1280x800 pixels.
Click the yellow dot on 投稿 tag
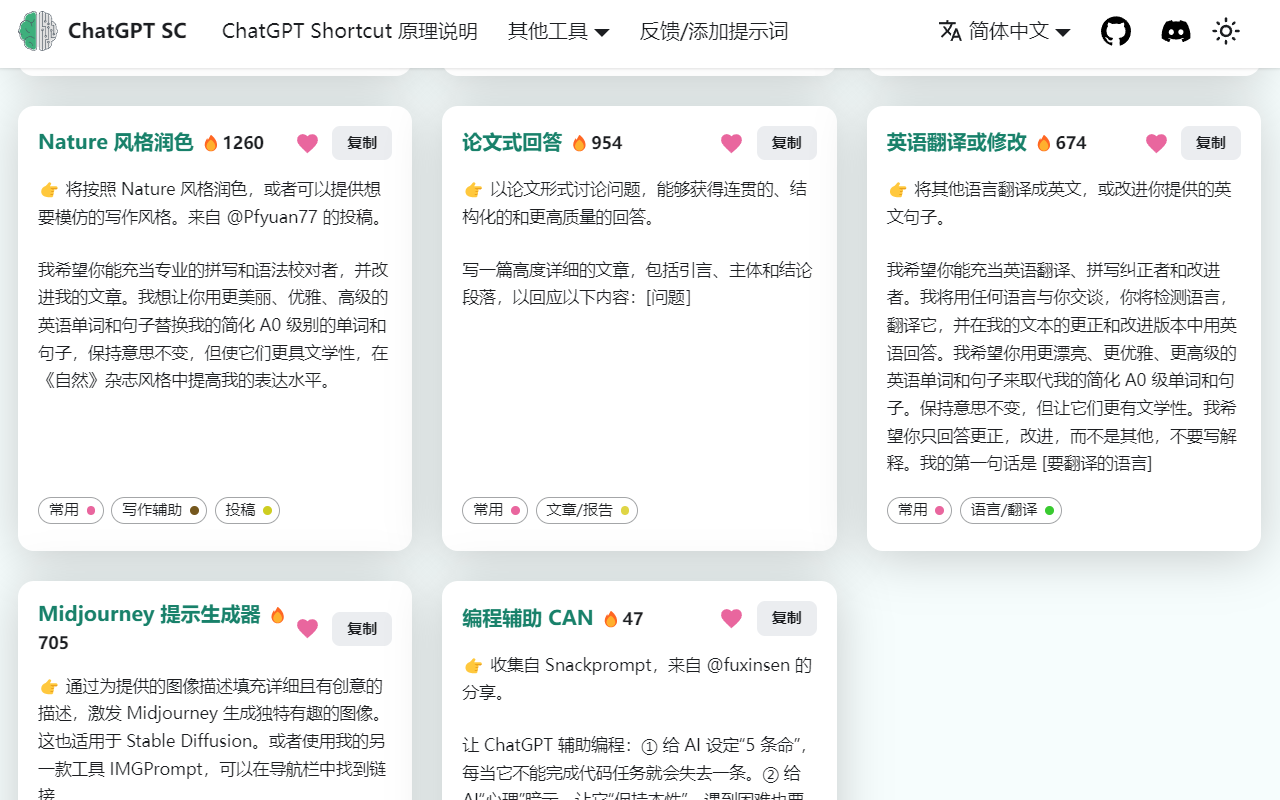[x=267, y=510]
